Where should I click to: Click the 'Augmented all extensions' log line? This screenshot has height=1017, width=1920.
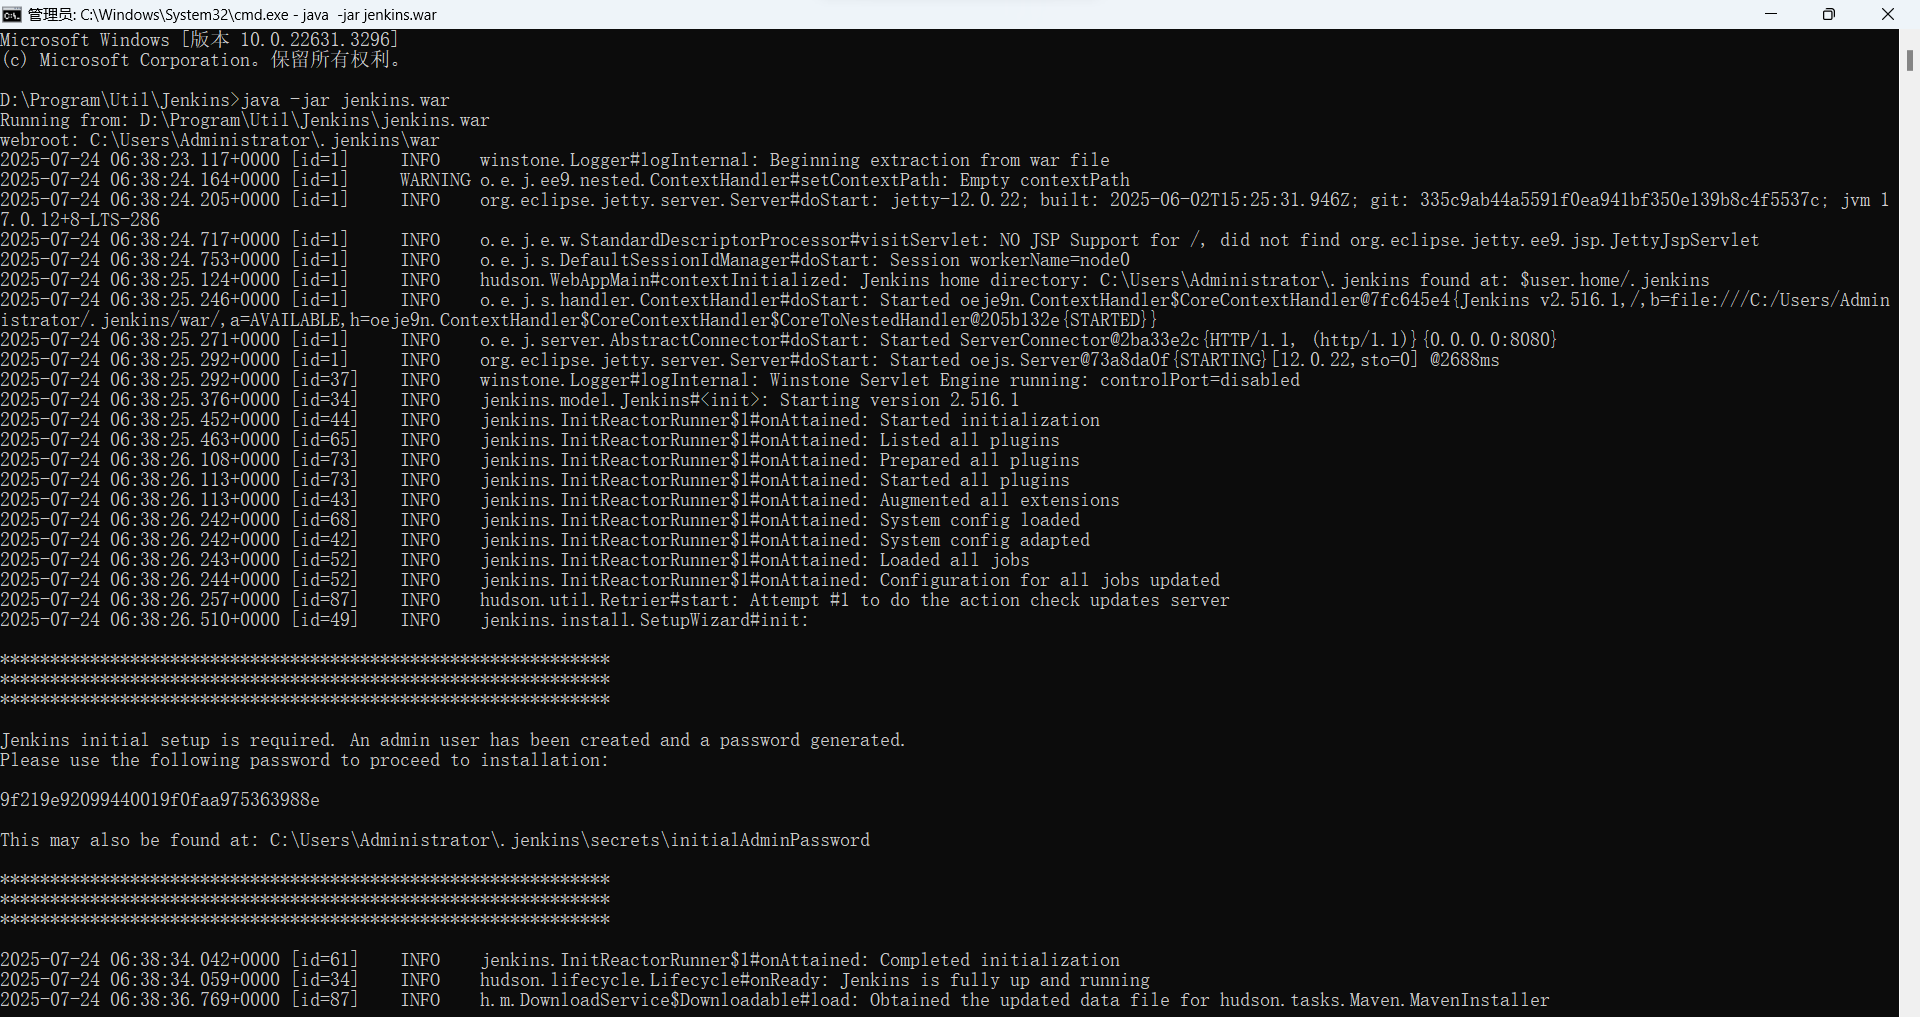tap(560, 500)
